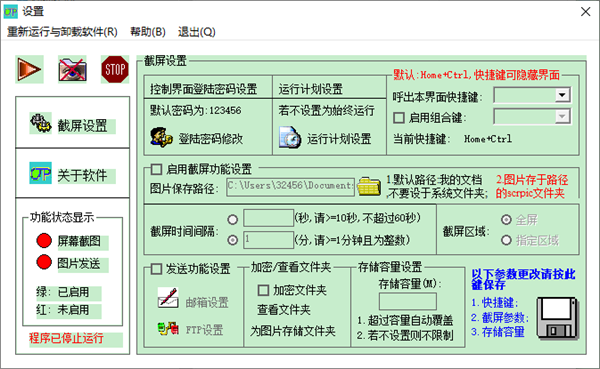The width and height of the screenshot is (600, 369).
Task: Open the 帮助(B) menu
Action: (148, 32)
